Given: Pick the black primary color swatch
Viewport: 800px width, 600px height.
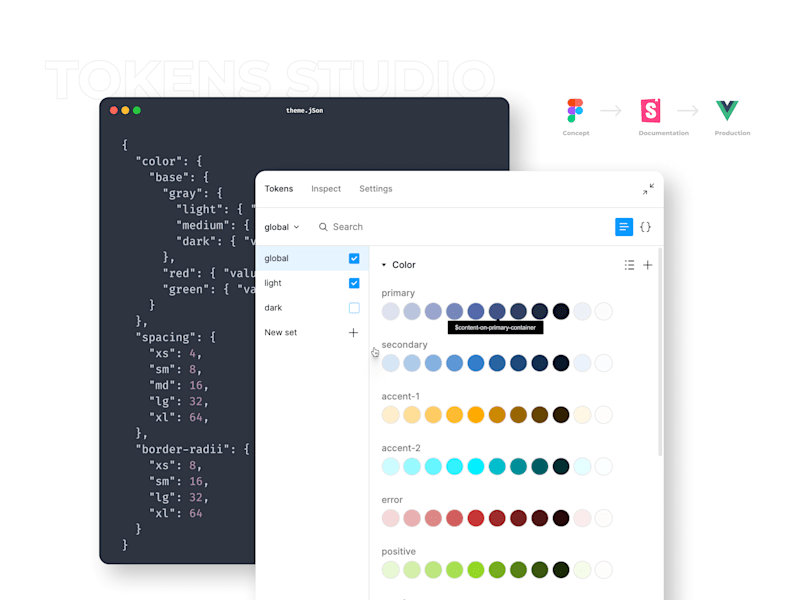Looking at the screenshot, I should point(561,311).
